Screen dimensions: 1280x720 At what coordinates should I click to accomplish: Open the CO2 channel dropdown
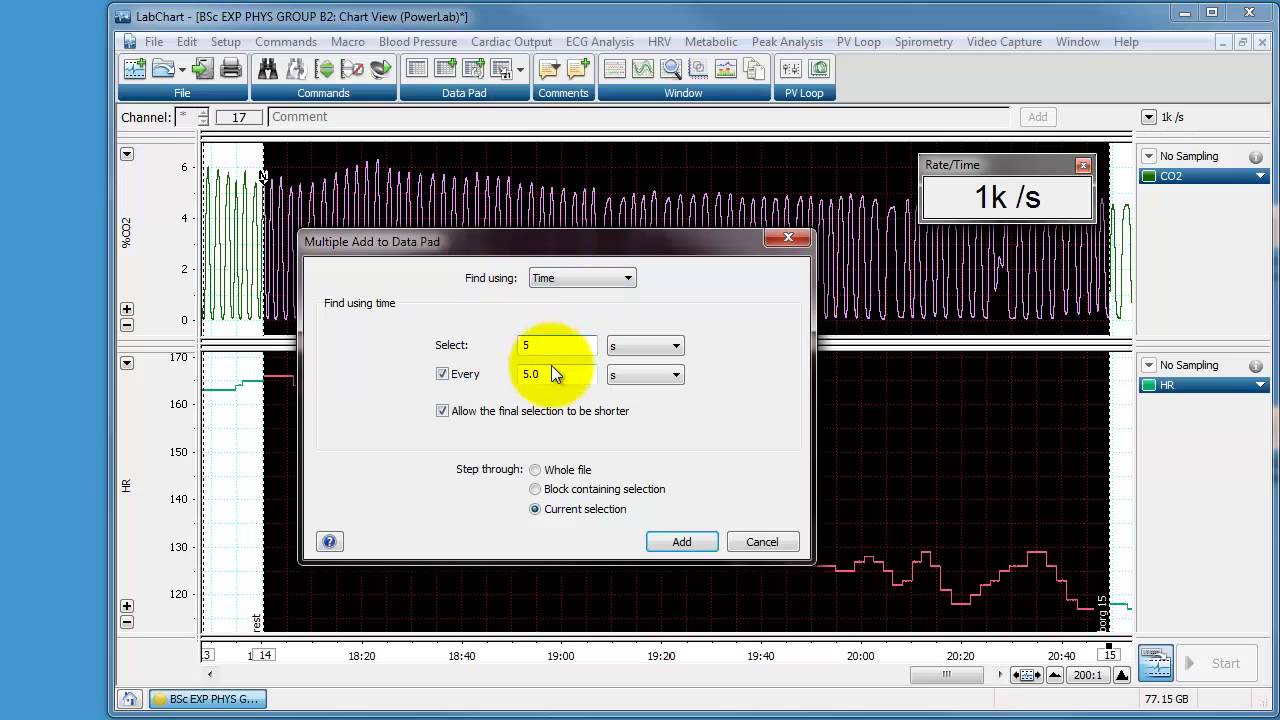(x=1260, y=176)
